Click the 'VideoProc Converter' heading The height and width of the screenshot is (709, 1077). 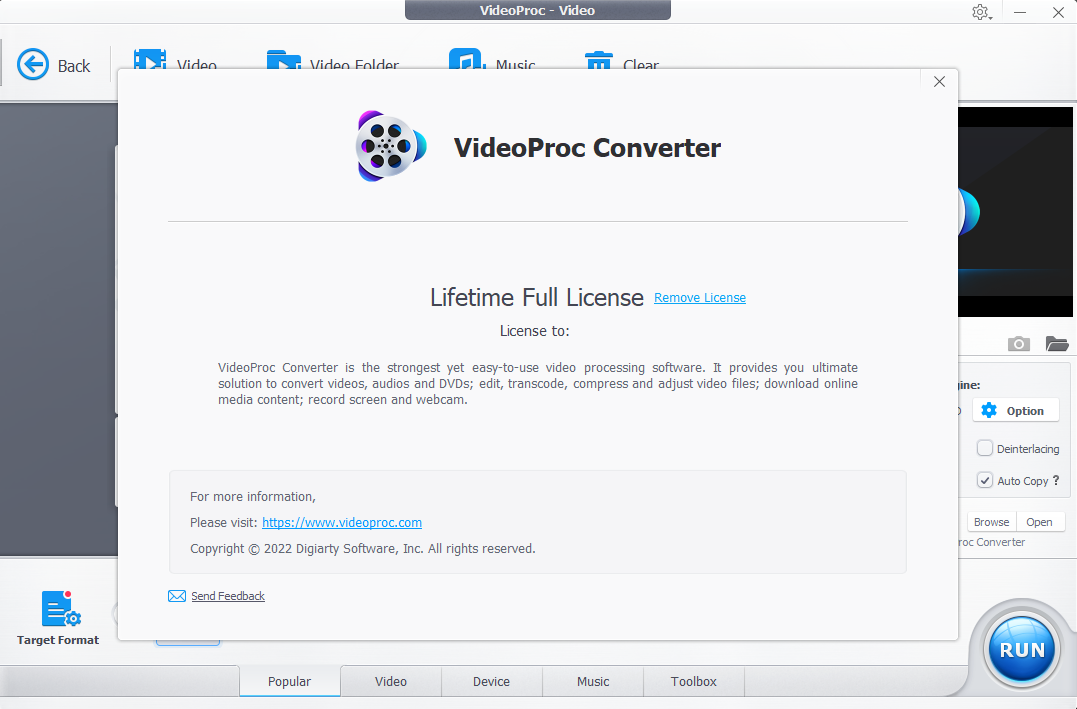587,148
